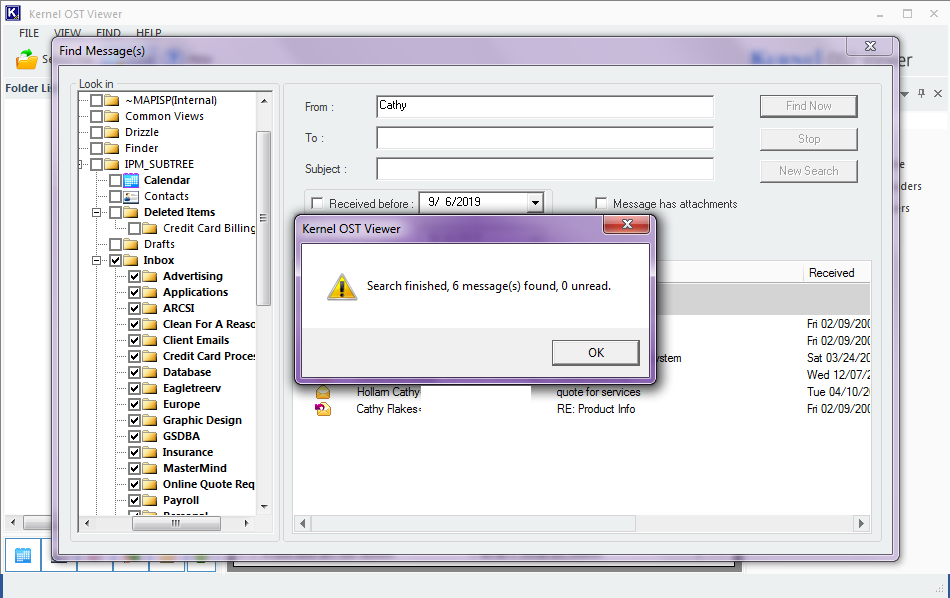Tick the Message has attachments checkbox
Image resolution: width=950 pixels, height=598 pixels.
pyautogui.click(x=601, y=203)
